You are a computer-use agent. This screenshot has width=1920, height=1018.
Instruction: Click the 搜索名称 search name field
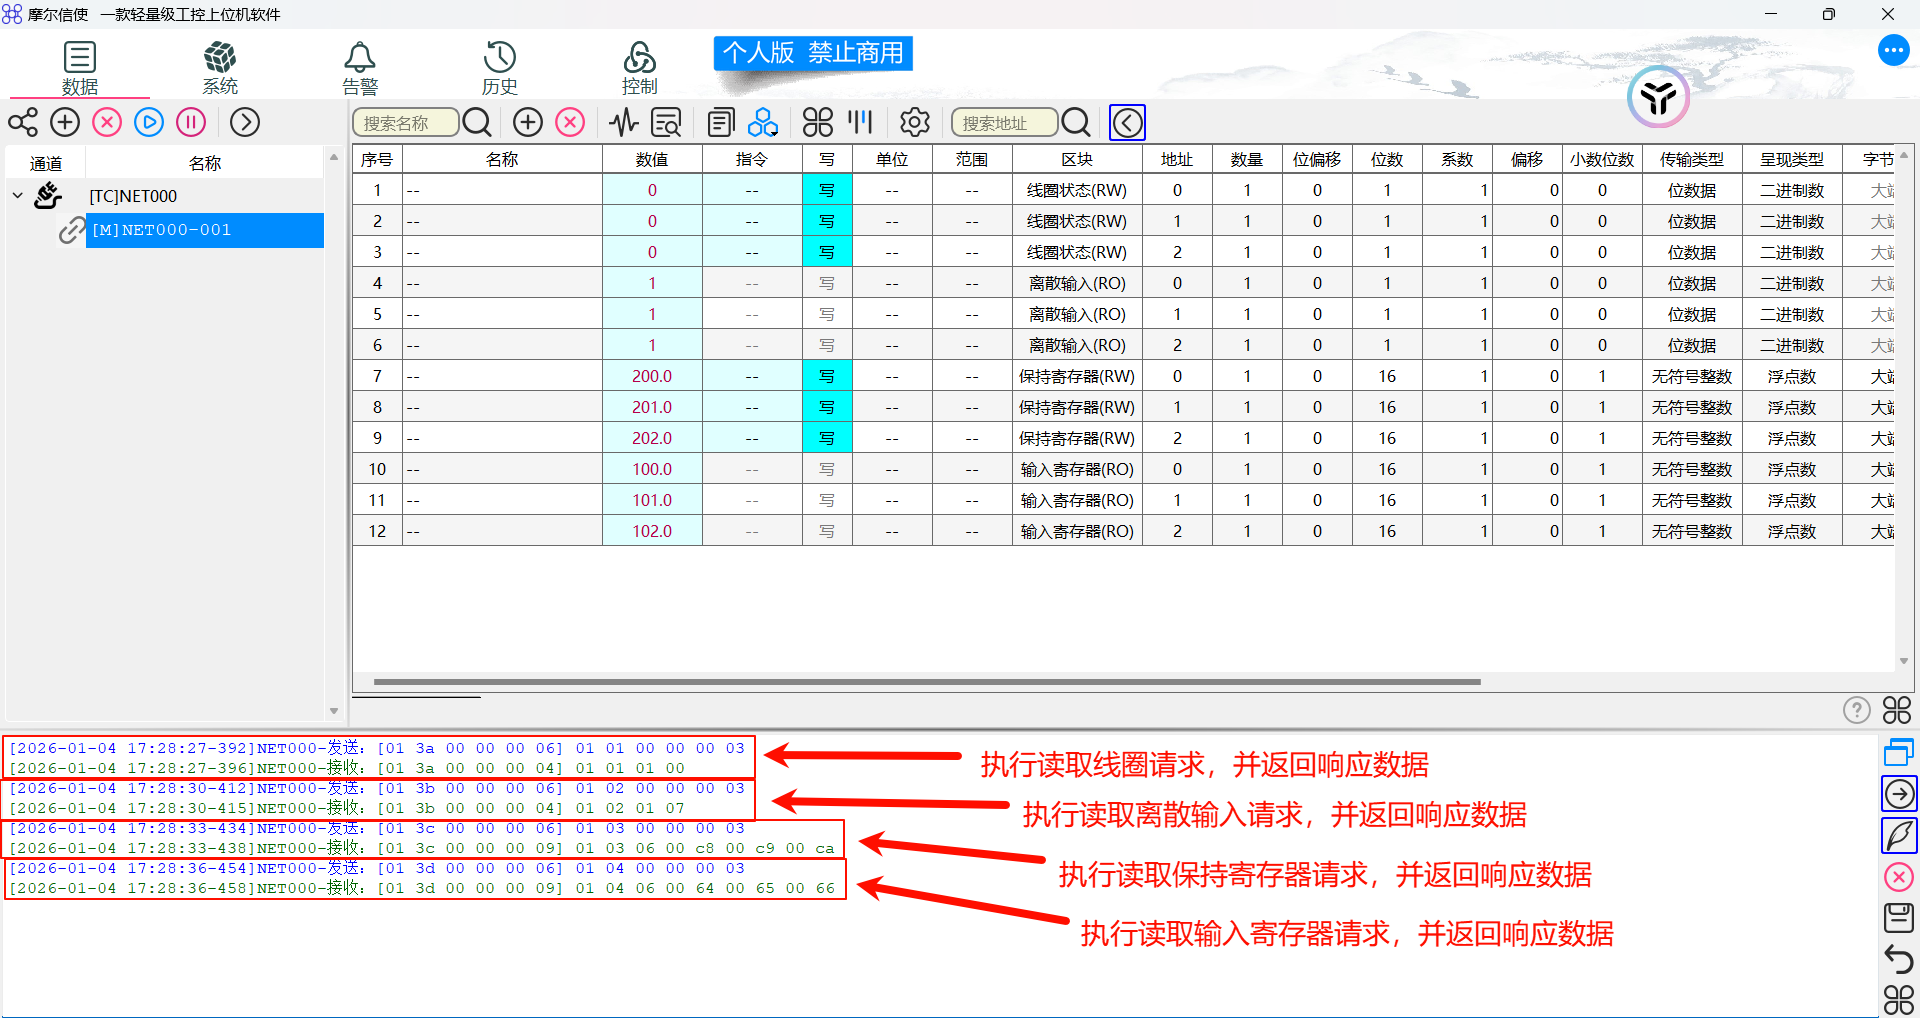[406, 123]
